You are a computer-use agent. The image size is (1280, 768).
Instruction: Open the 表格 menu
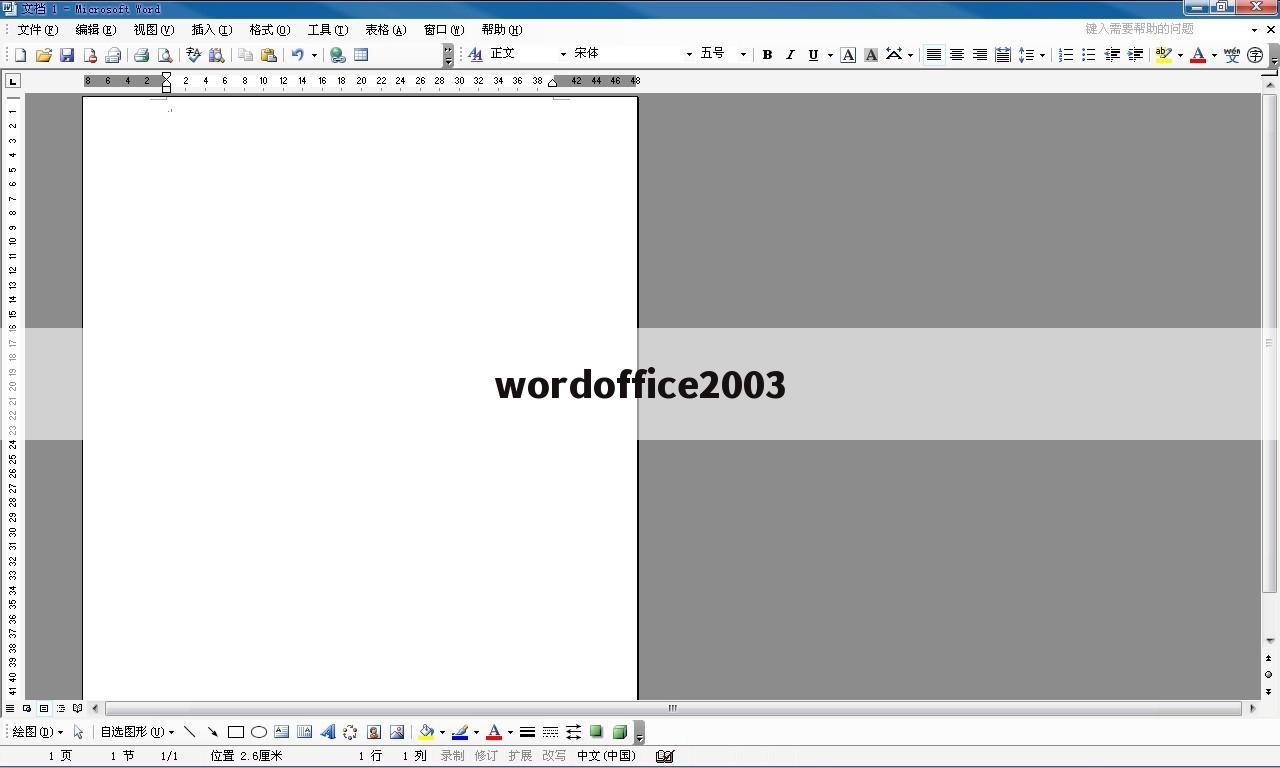pos(385,30)
